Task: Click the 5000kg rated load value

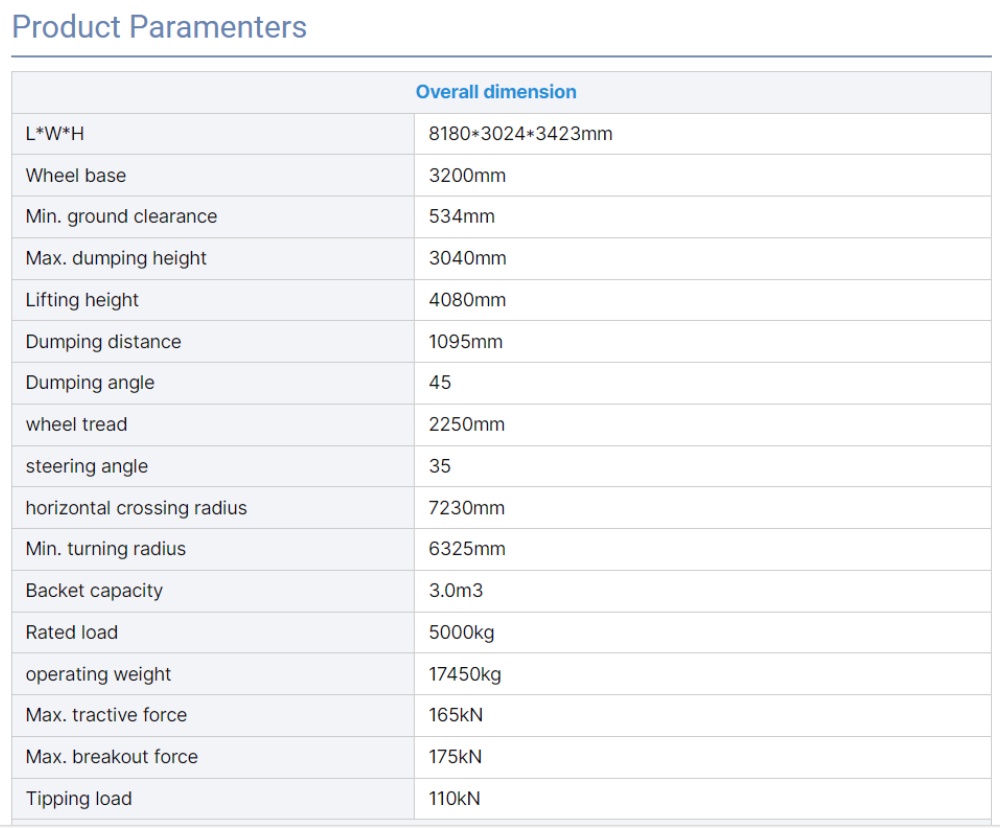Action: (x=461, y=633)
